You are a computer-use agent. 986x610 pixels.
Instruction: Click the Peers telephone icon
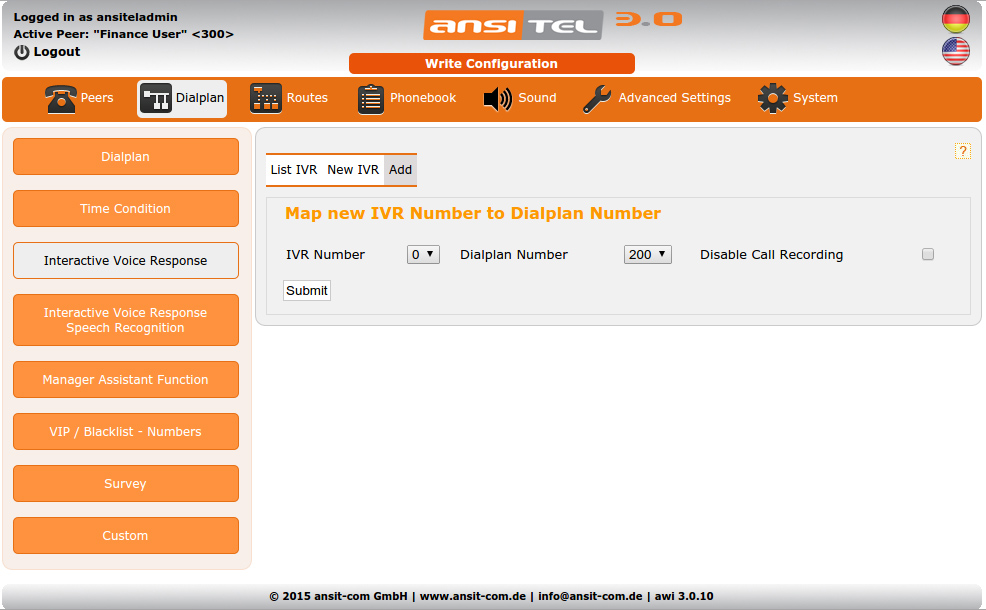tap(61, 99)
